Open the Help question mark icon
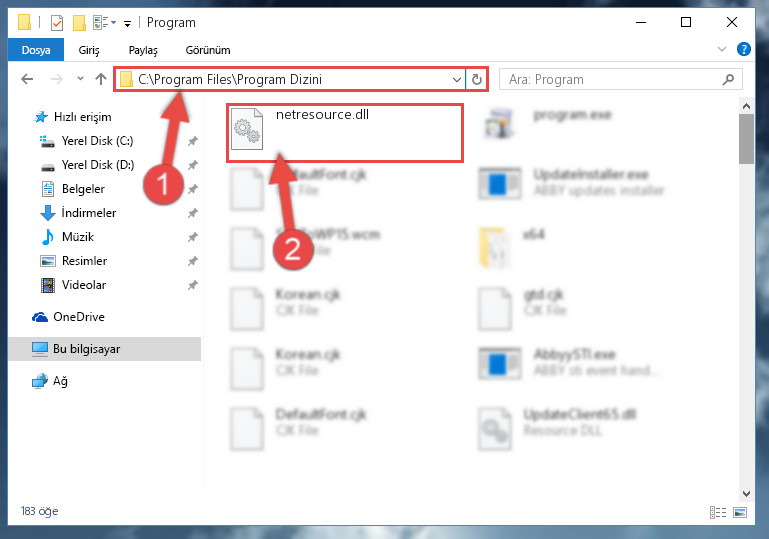769x539 pixels. tap(743, 49)
